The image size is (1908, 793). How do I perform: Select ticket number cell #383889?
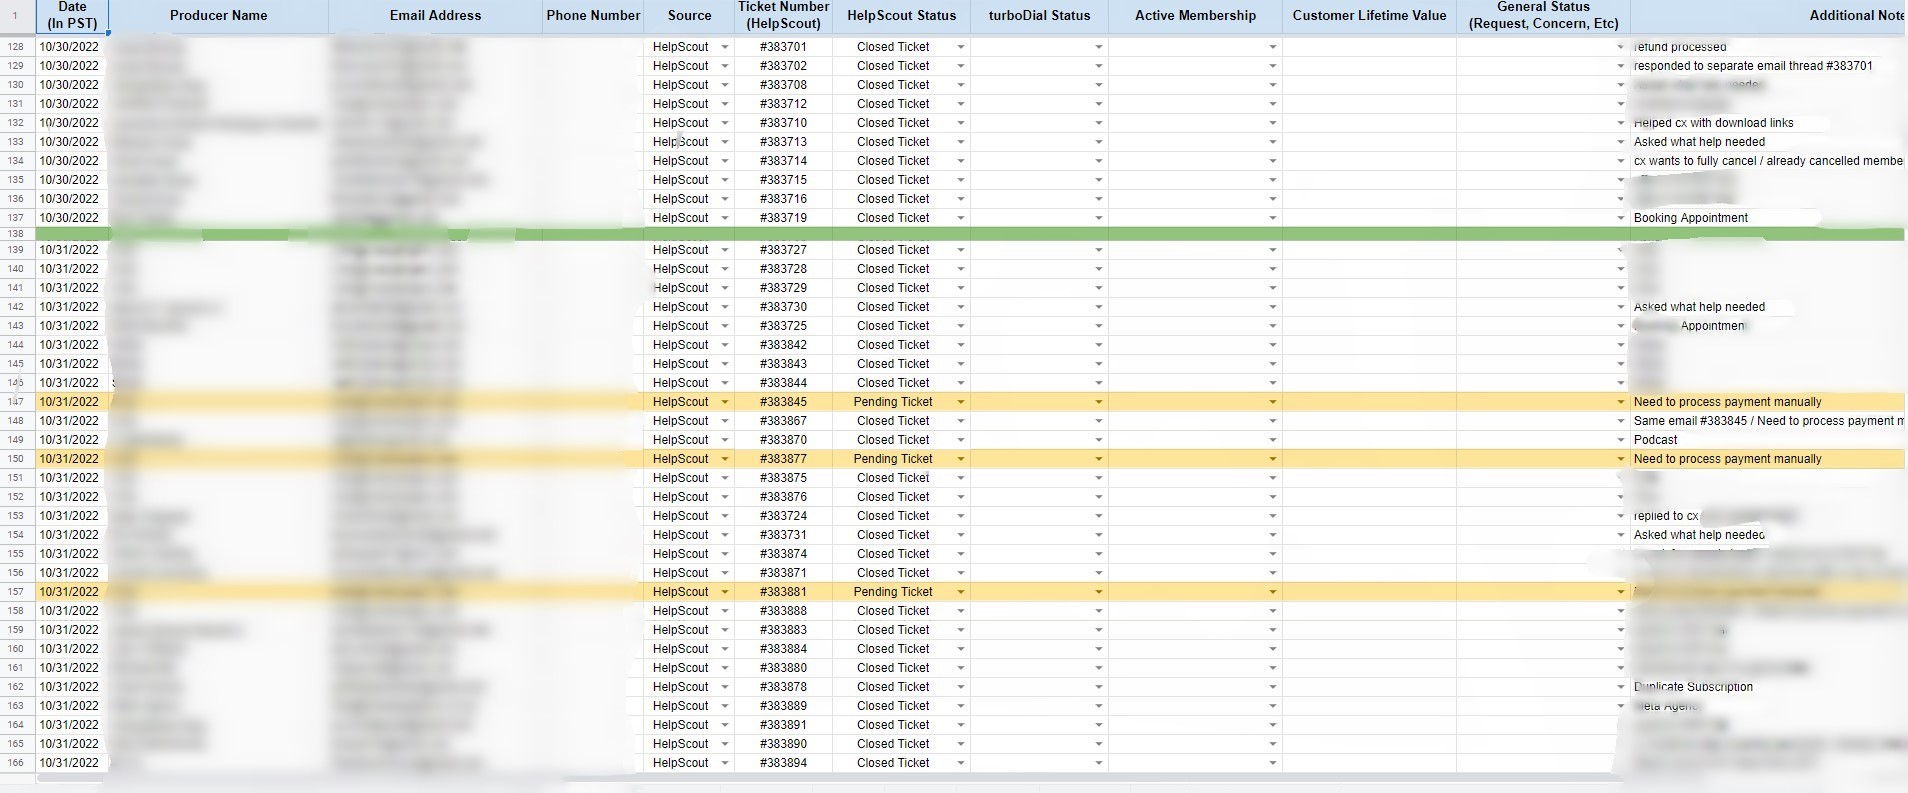pos(783,706)
